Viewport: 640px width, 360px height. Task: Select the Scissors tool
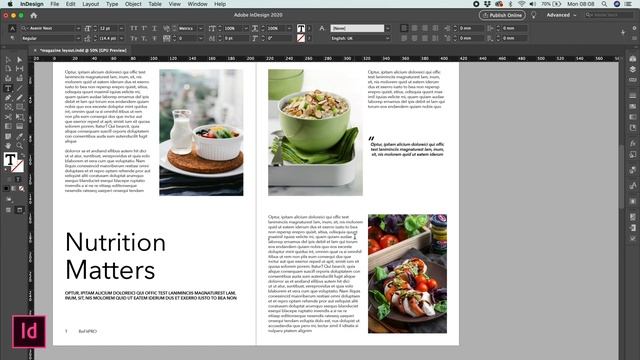(8, 117)
